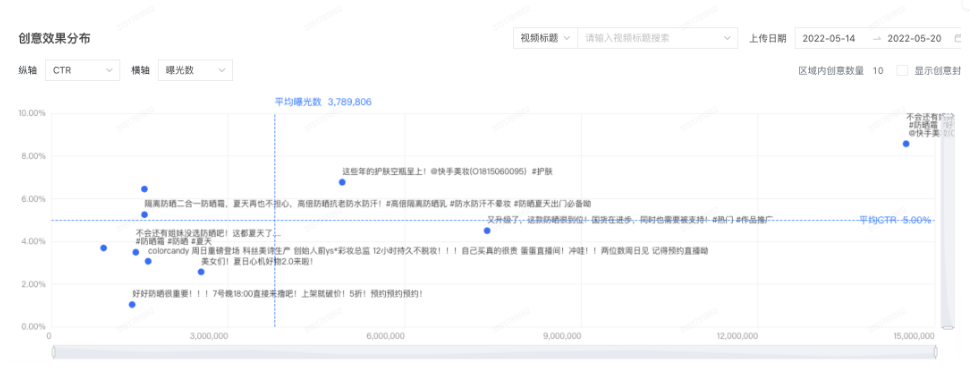Viewport: 970px width, 370px height.
Task: Expand the video title search suggestions arrow
Action: (728, 38)
